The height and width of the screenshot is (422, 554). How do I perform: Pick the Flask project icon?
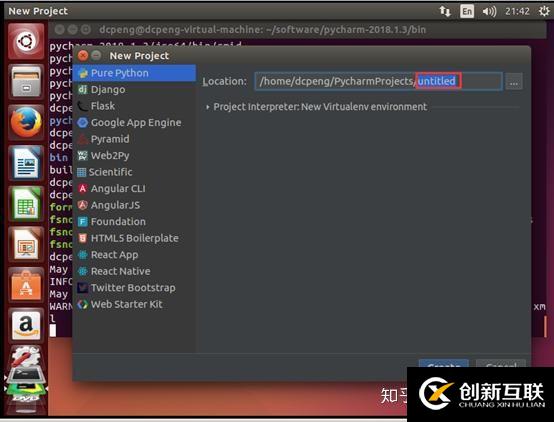[x=82, y=106]
